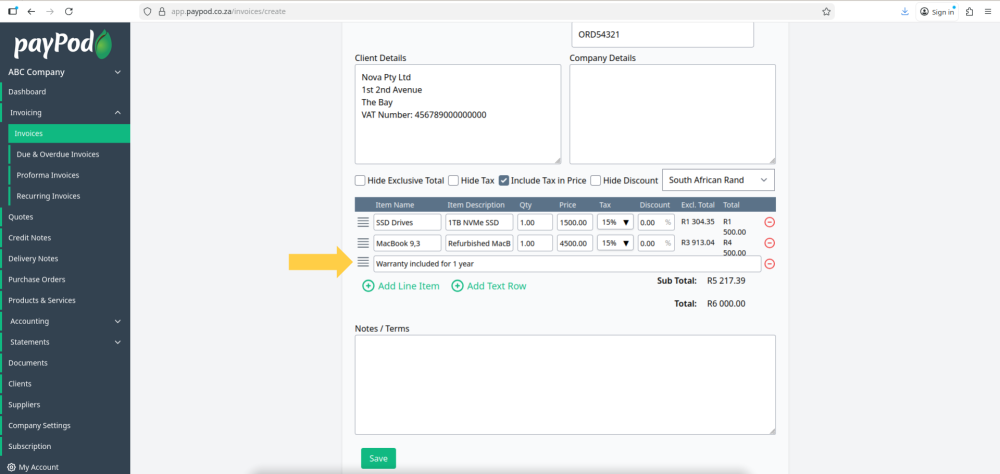1000x474 pixels.
Task: Click the ORD54321 reference field
Action: click(x=662, y=34)
